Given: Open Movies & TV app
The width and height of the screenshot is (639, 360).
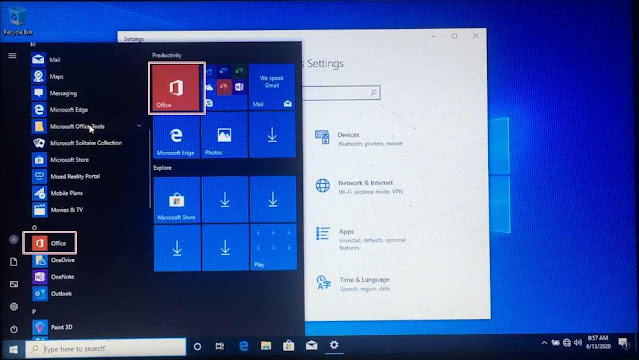Looking at the screenshot, I should (57, 210).
